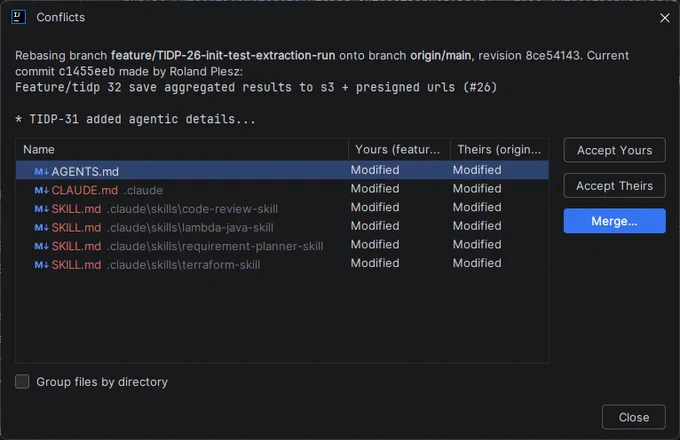The image size is (680, 440).
Task: Enable Group files by directory checkbox
Action: coord(22,381)
